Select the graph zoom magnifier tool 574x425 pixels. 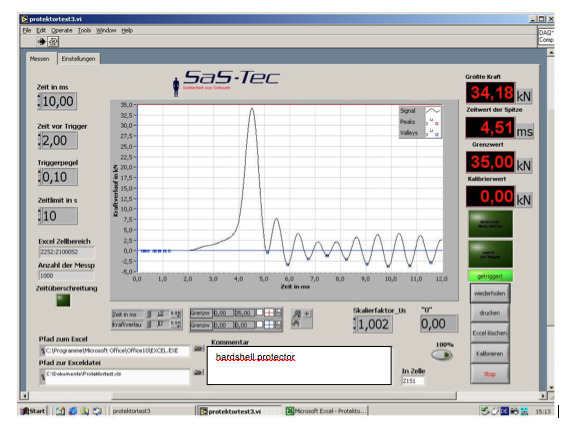297,314
